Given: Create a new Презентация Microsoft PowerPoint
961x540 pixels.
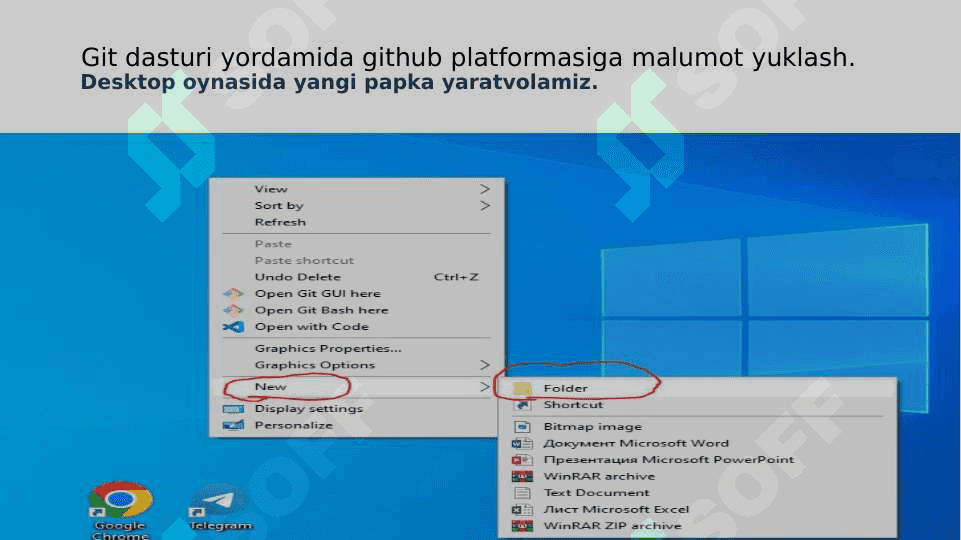Looking at the screenshot, I should pyautogui.click(x=698, y=460).
